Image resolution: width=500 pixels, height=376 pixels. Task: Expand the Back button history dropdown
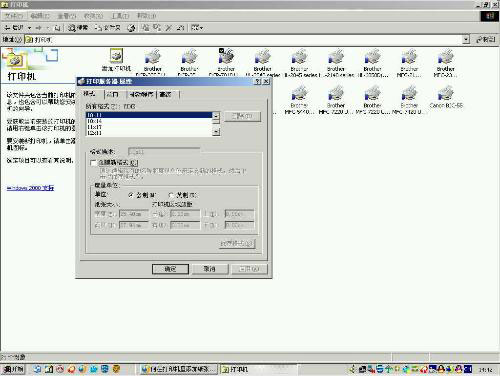pyautogui.click(x=29, y=28)
